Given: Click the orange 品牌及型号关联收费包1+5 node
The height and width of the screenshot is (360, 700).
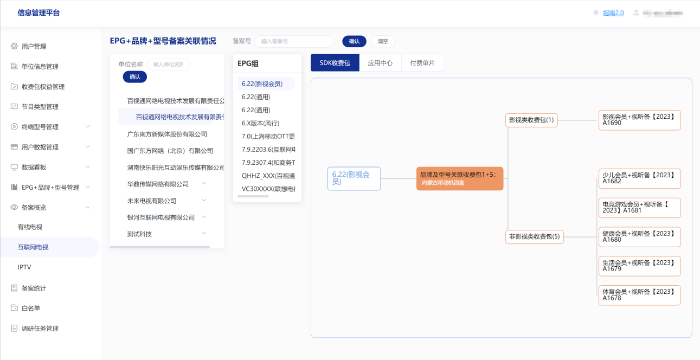Looking at the screenshot, I should pyautogui.click(x=460, y=179).
